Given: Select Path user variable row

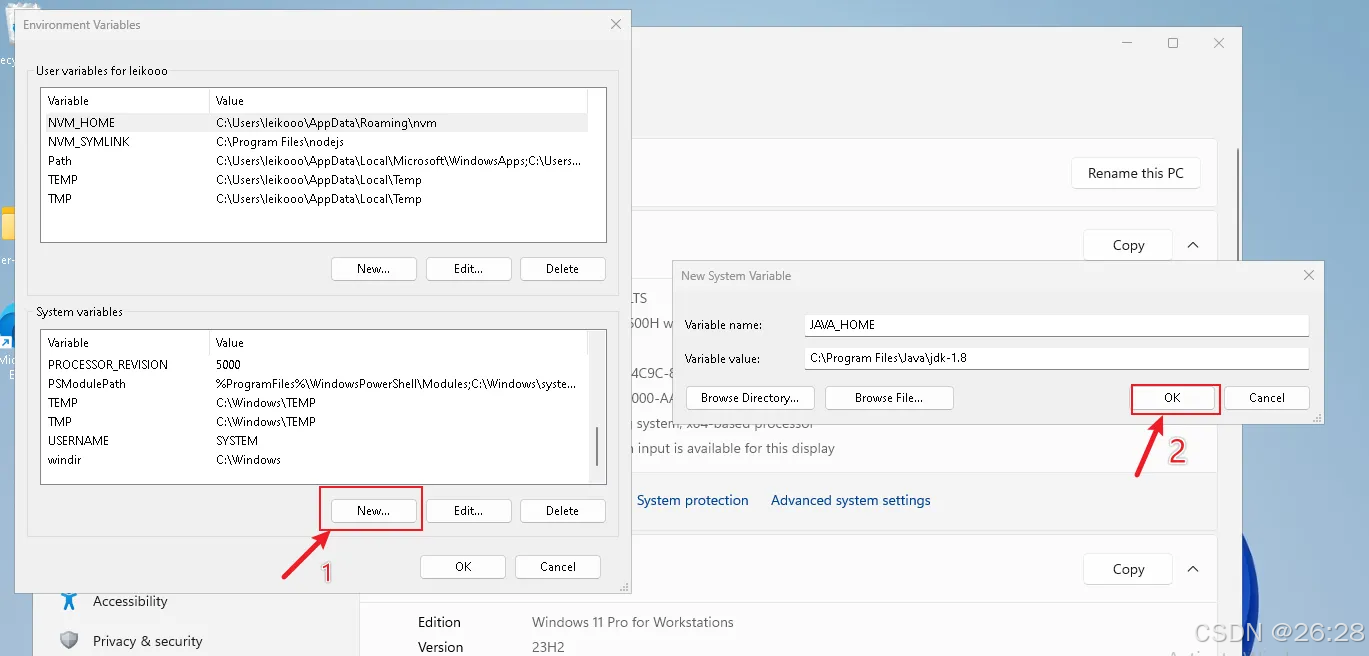Looking at the screenshot, I should [314, 161].
